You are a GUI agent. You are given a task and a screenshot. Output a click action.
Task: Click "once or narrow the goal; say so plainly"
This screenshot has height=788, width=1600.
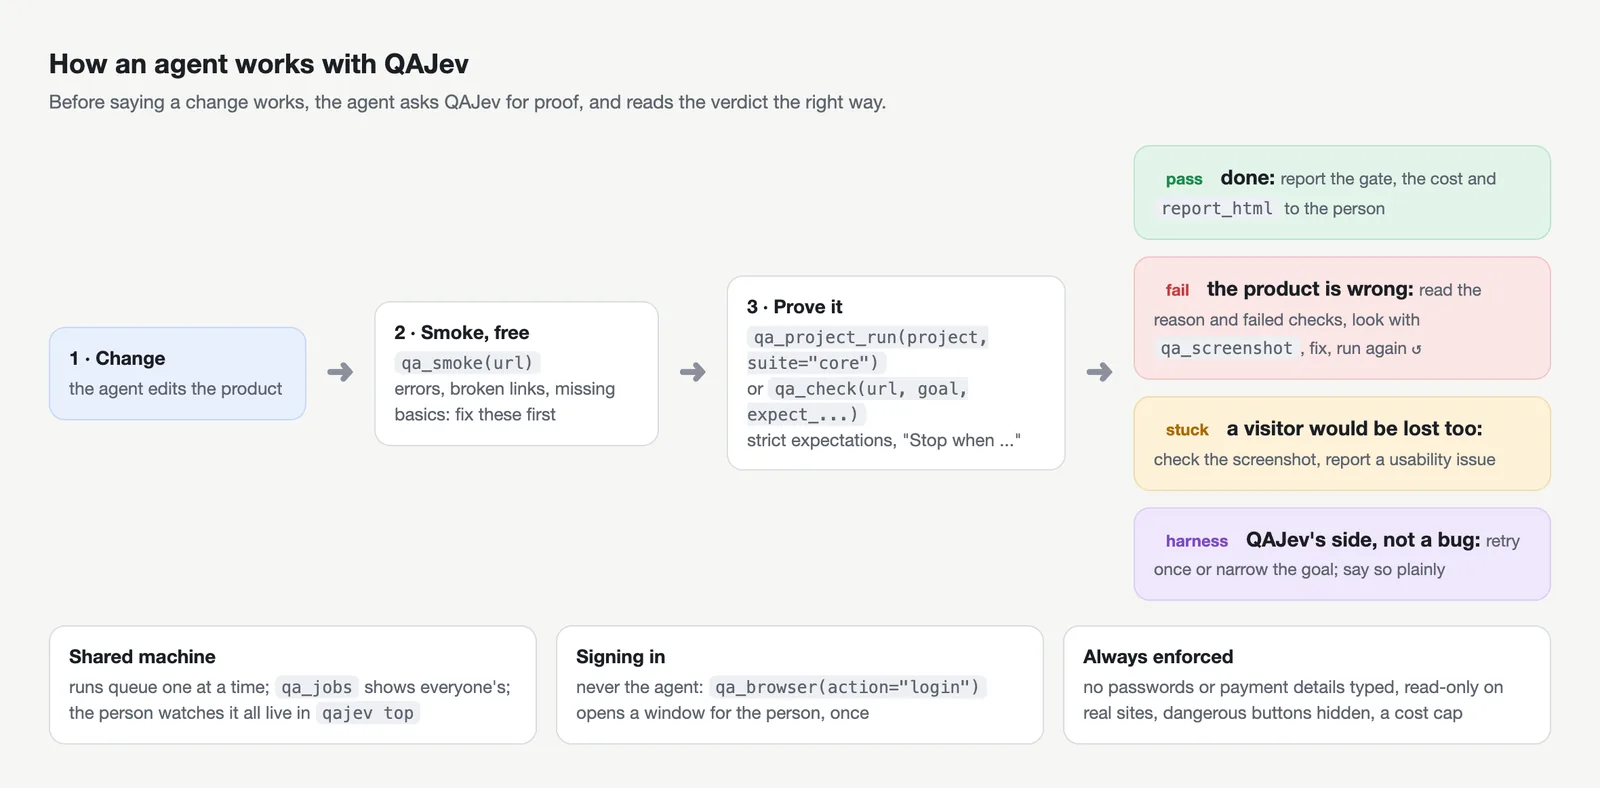(1300, 570)
